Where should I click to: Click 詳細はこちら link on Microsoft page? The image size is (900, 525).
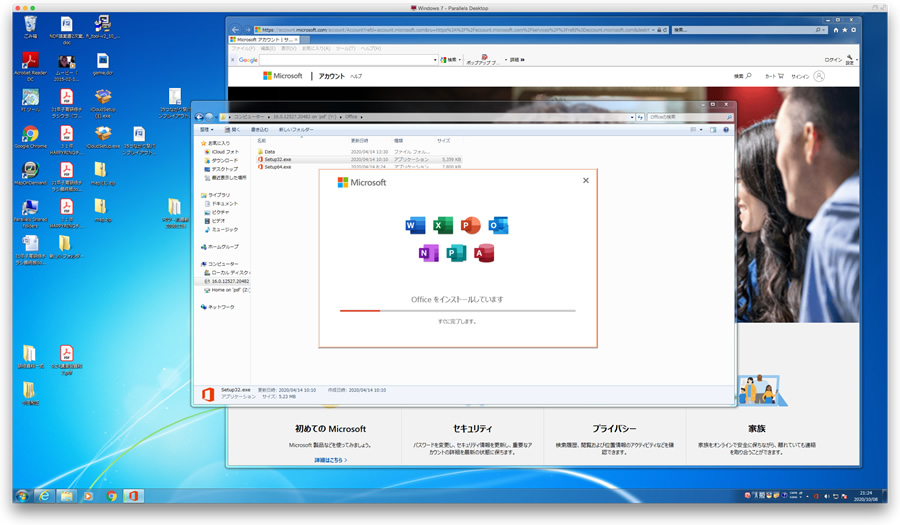[331, 460]
